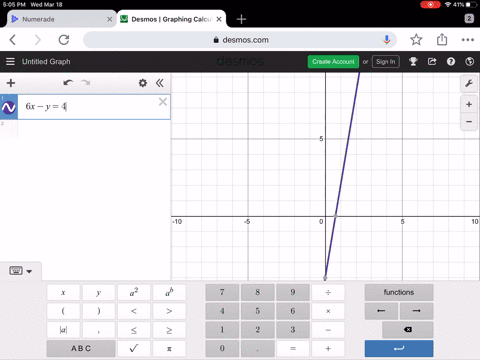Undo the last edit

pos(68,83)
